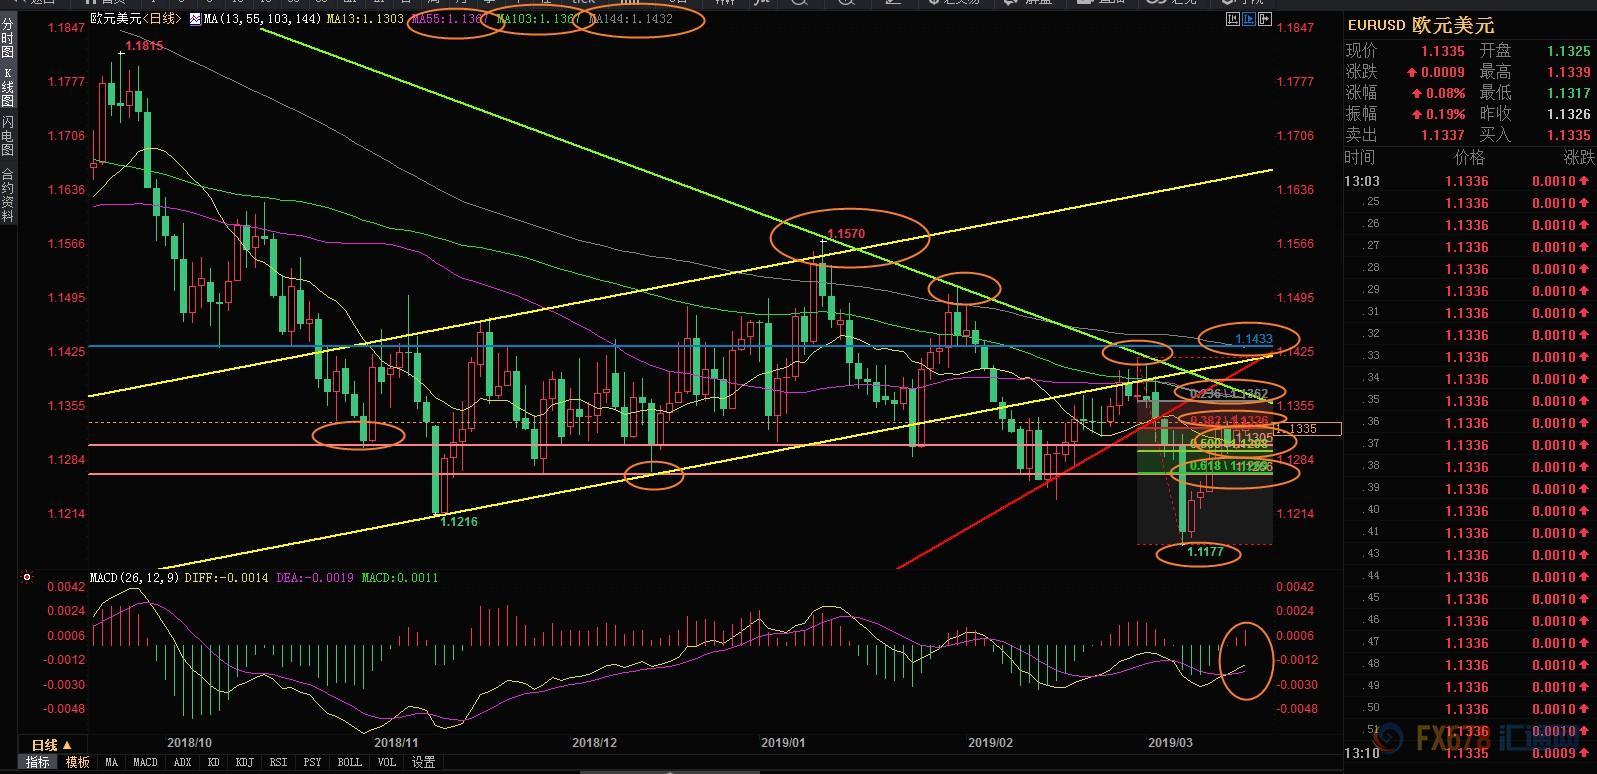The height and width of the screenshot is (774, 1597).
Task: Apply the MA indicator from bottom bar
Action: coord(111,762)
